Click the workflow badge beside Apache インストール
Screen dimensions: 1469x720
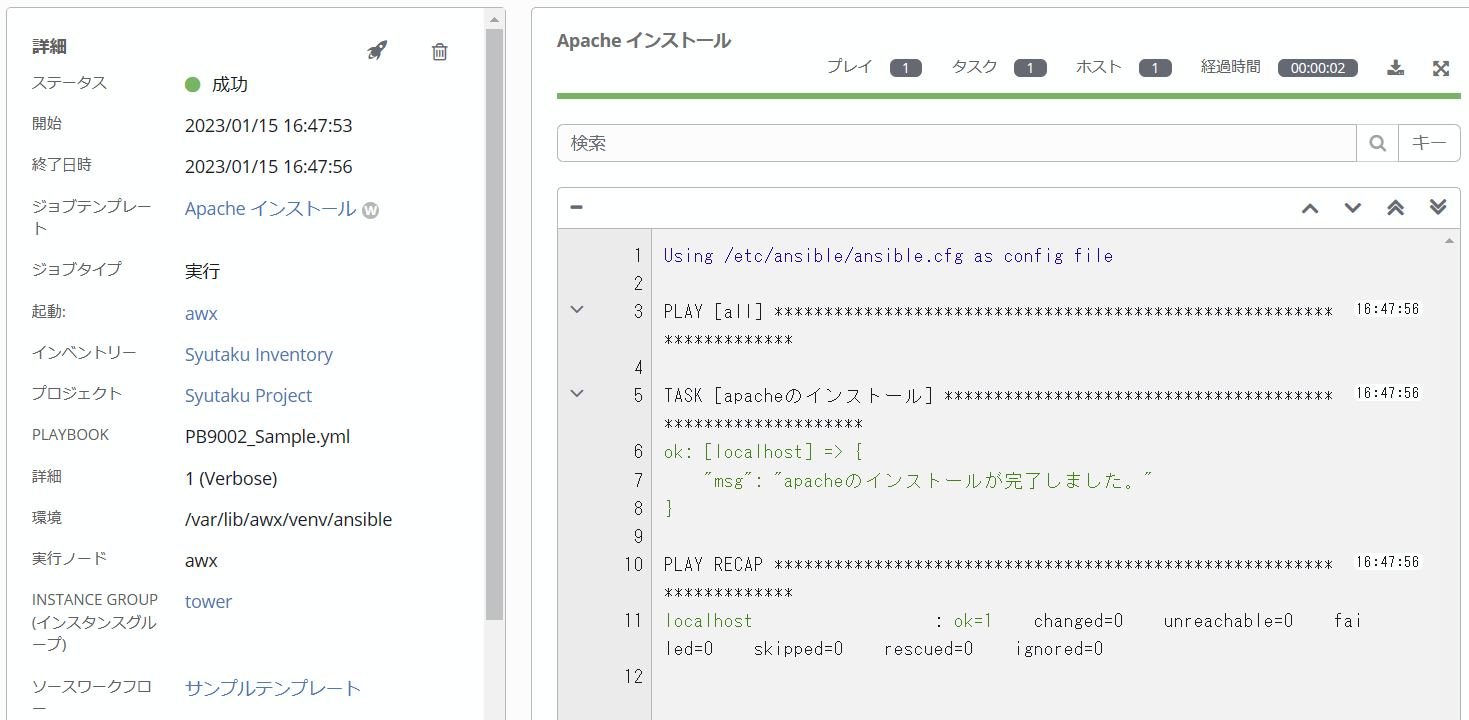click(369, 210)
